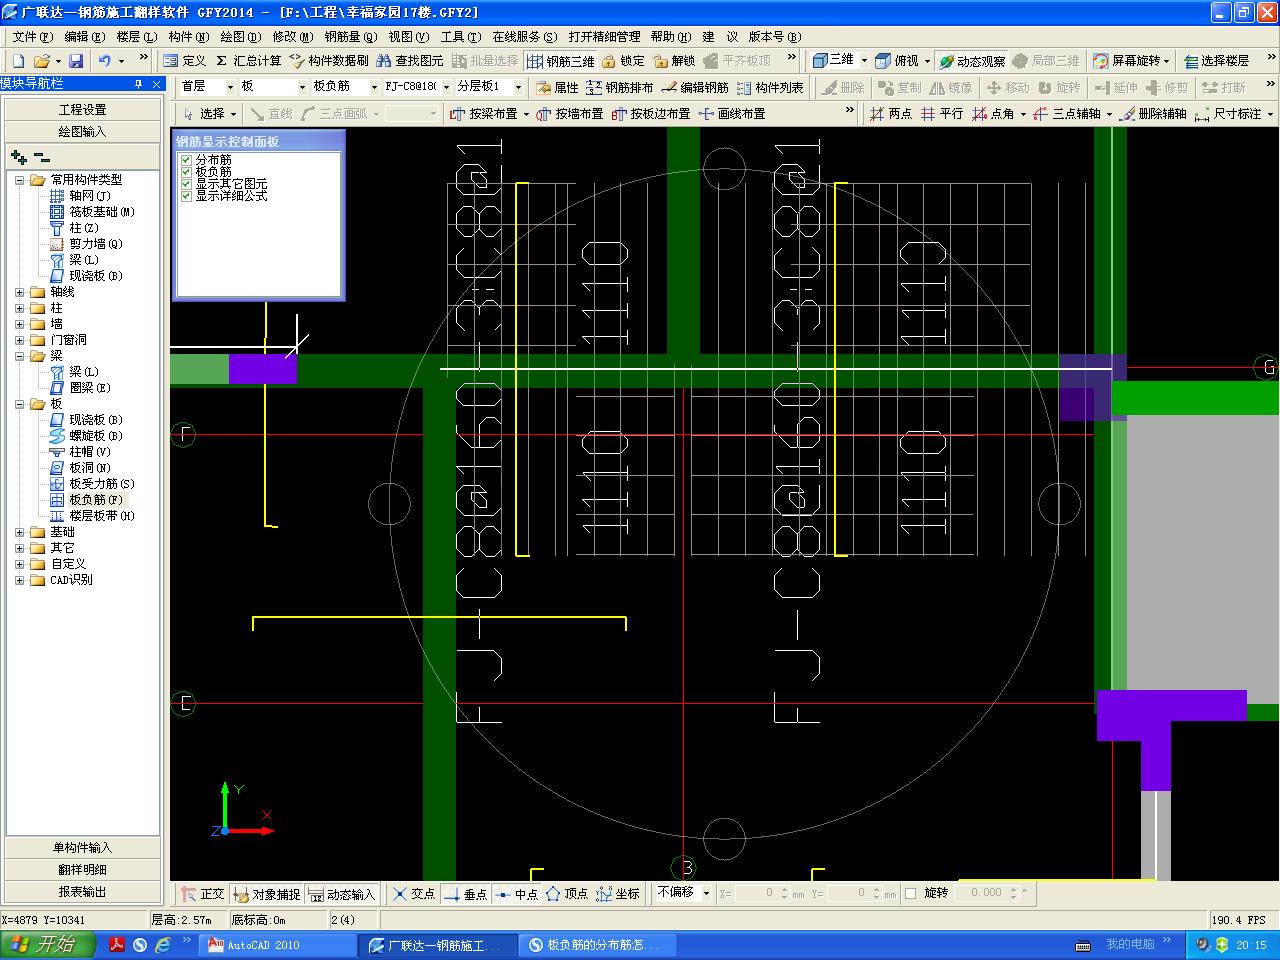The height and width of the screenshot is (960, 1280).
Task: Open 钢筋排布 rebar layout
Action: click(x=620, y=88)
